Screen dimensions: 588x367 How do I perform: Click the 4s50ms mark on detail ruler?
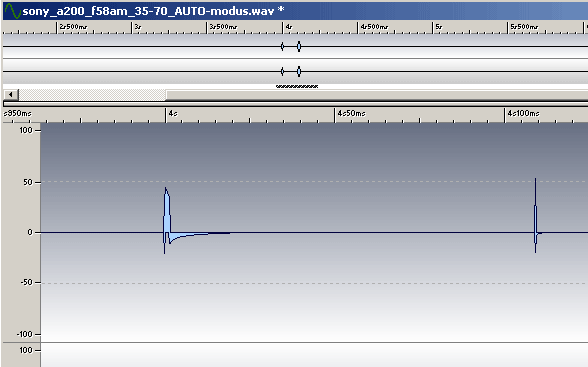tap(351, 113)
